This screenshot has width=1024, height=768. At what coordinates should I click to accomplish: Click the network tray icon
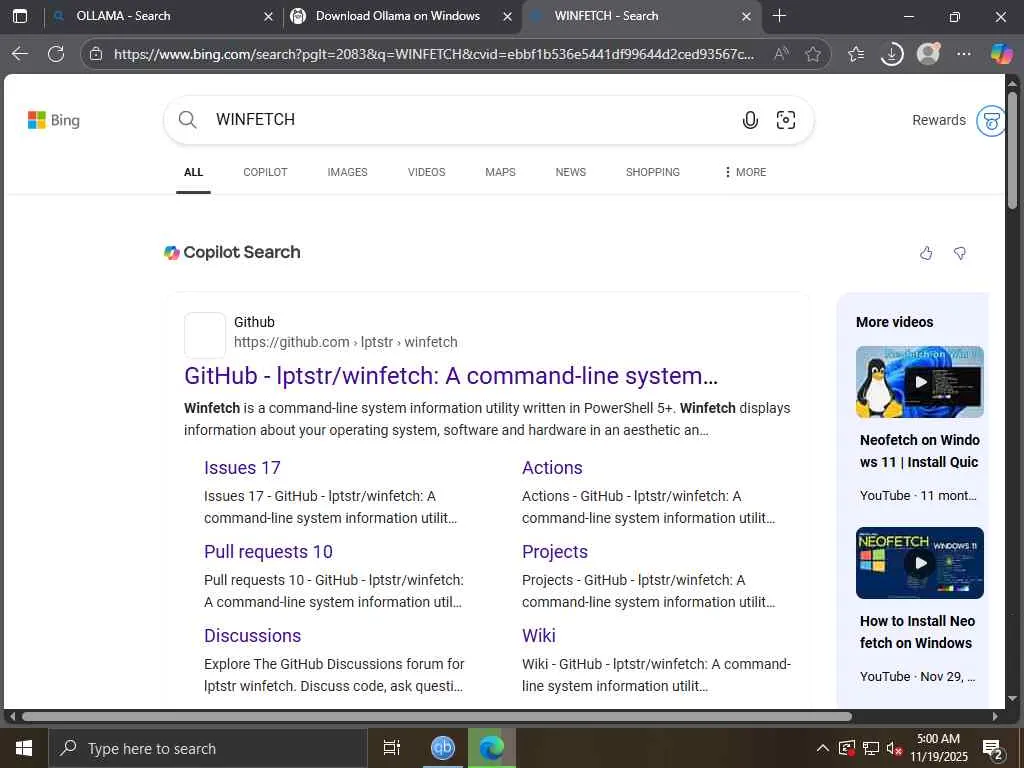pyautogui.click(x=871, y=748)
